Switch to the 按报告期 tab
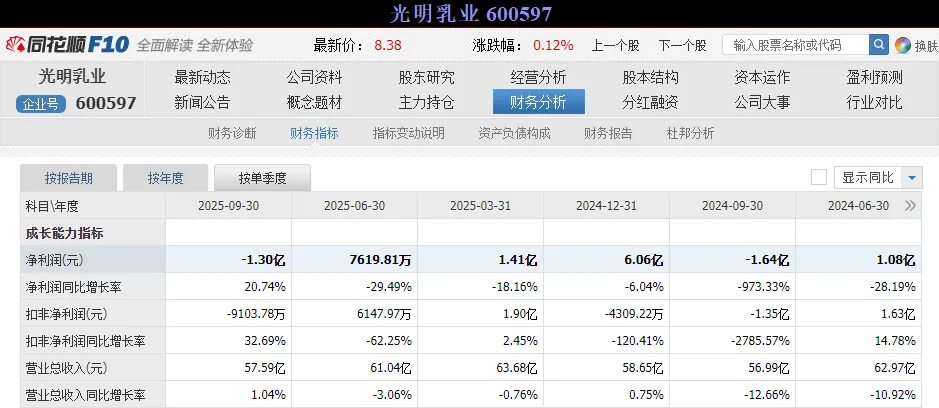The width and height of the screenshot is (939, 408). coord(69,178)
